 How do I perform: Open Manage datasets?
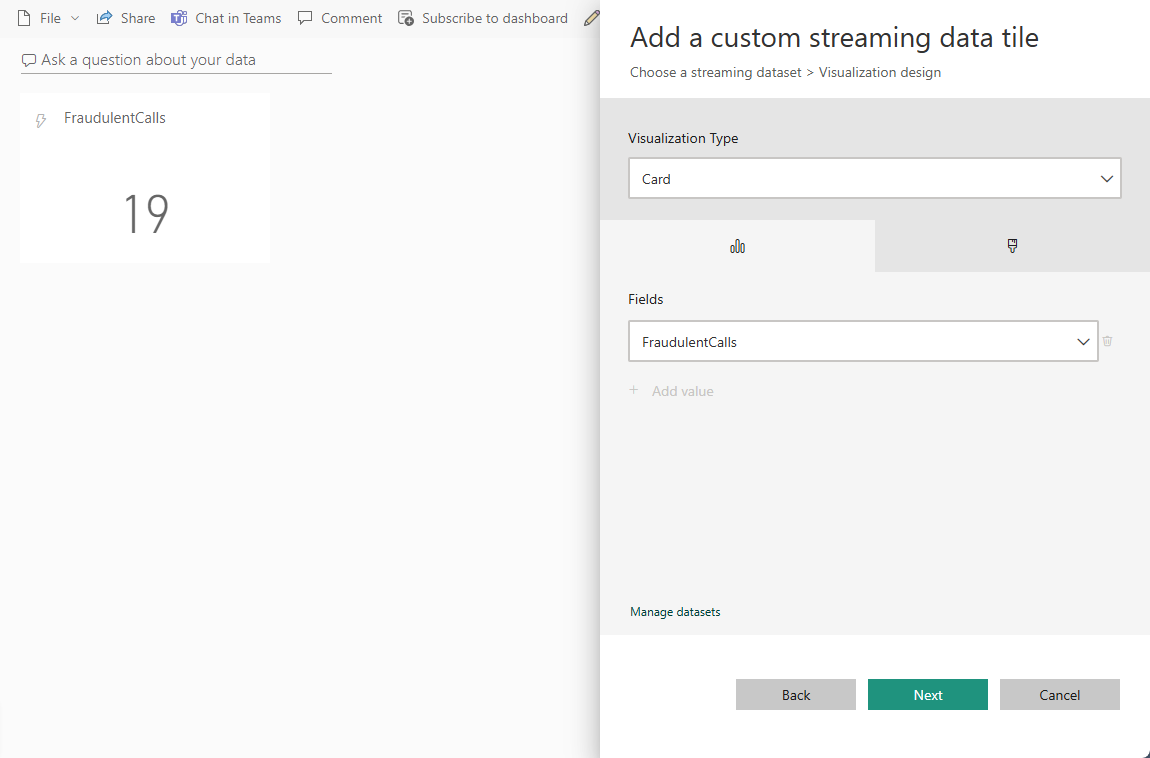point(675,611)
